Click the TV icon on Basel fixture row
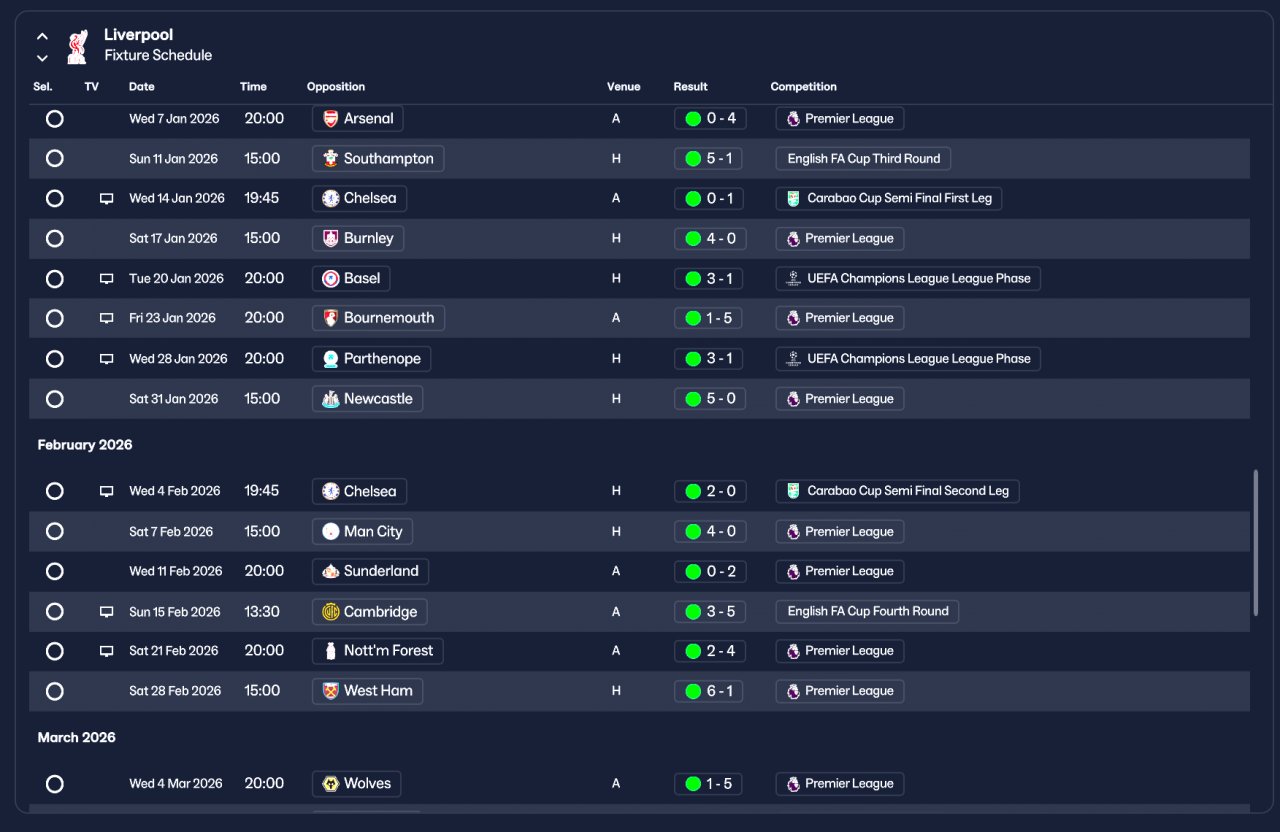The image size is (1280, 832). coord(106,279)
